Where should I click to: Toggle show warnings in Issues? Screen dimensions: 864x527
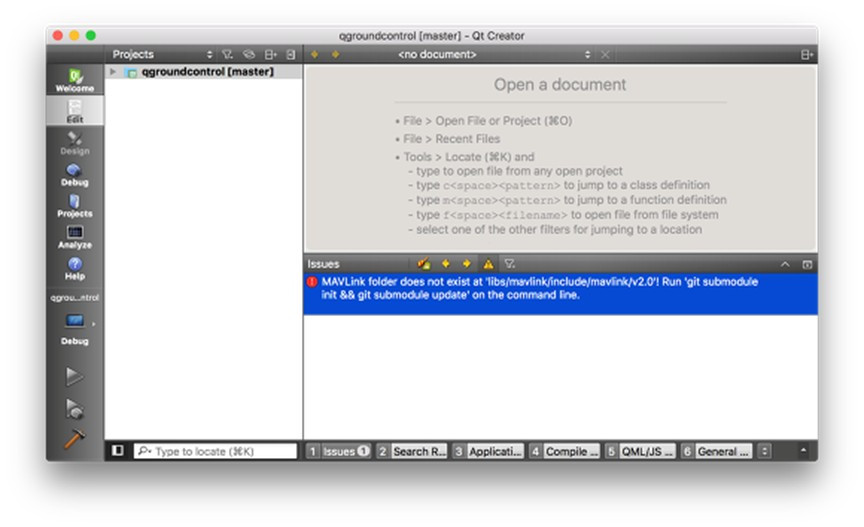tap(488, 264)
